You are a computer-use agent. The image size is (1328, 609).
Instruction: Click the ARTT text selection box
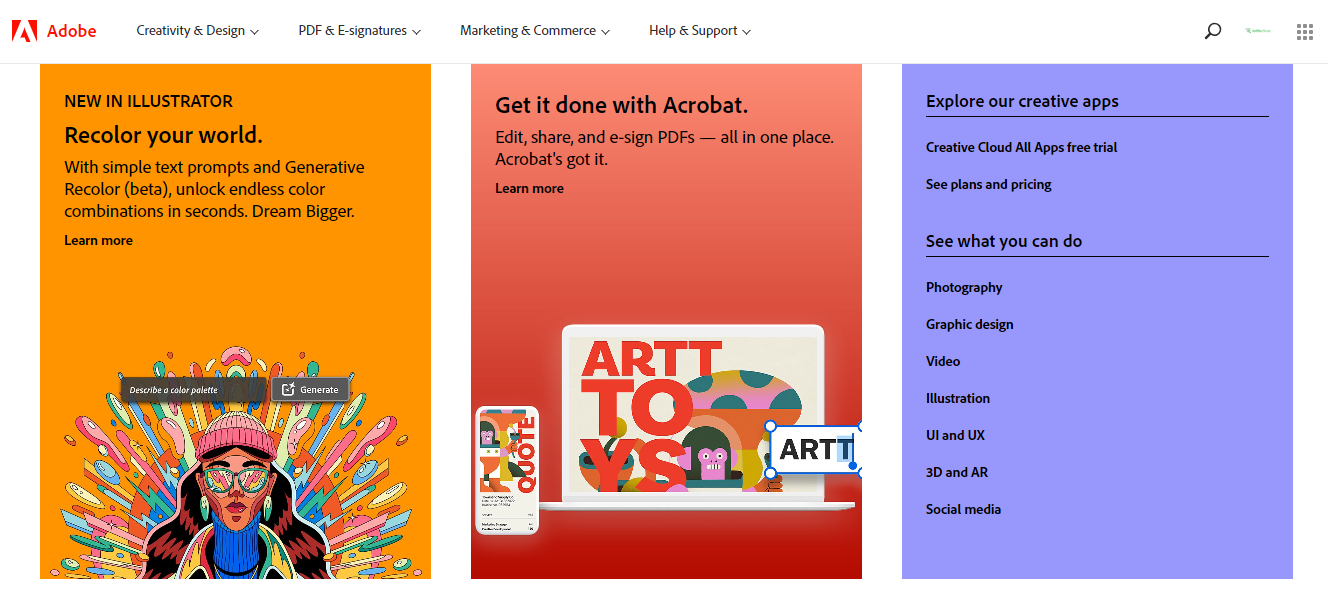point(815,449)
